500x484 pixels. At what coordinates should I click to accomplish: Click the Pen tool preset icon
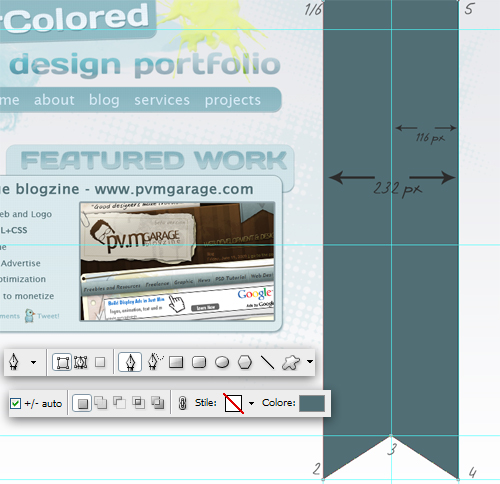pyautogui.click(x=13, y=362)
